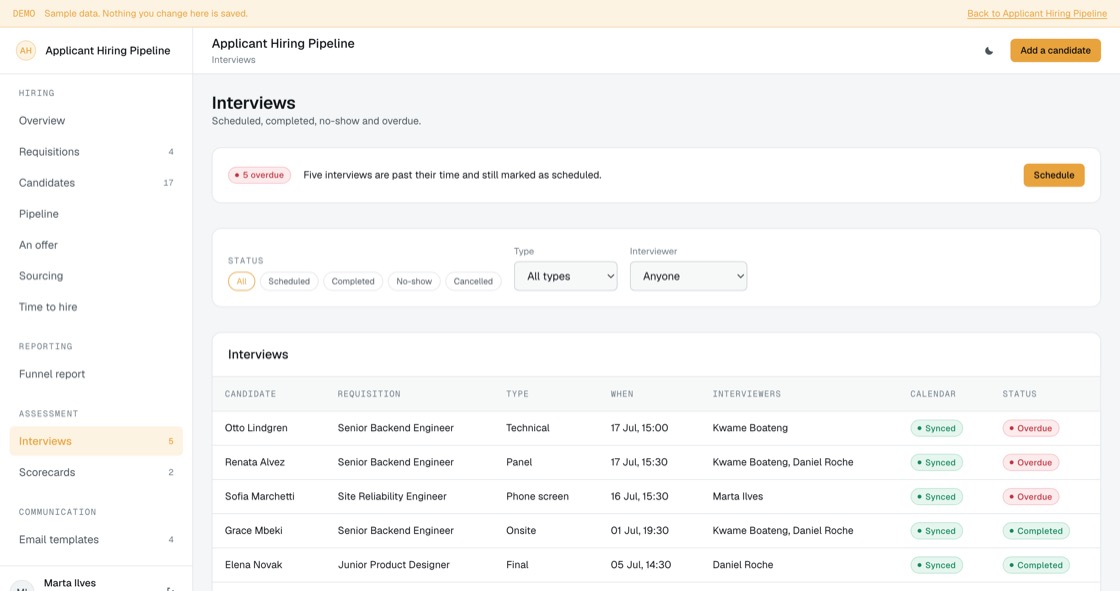Click Marta Ilves interviewer cell
The image size is (1120, 591).
737,497
